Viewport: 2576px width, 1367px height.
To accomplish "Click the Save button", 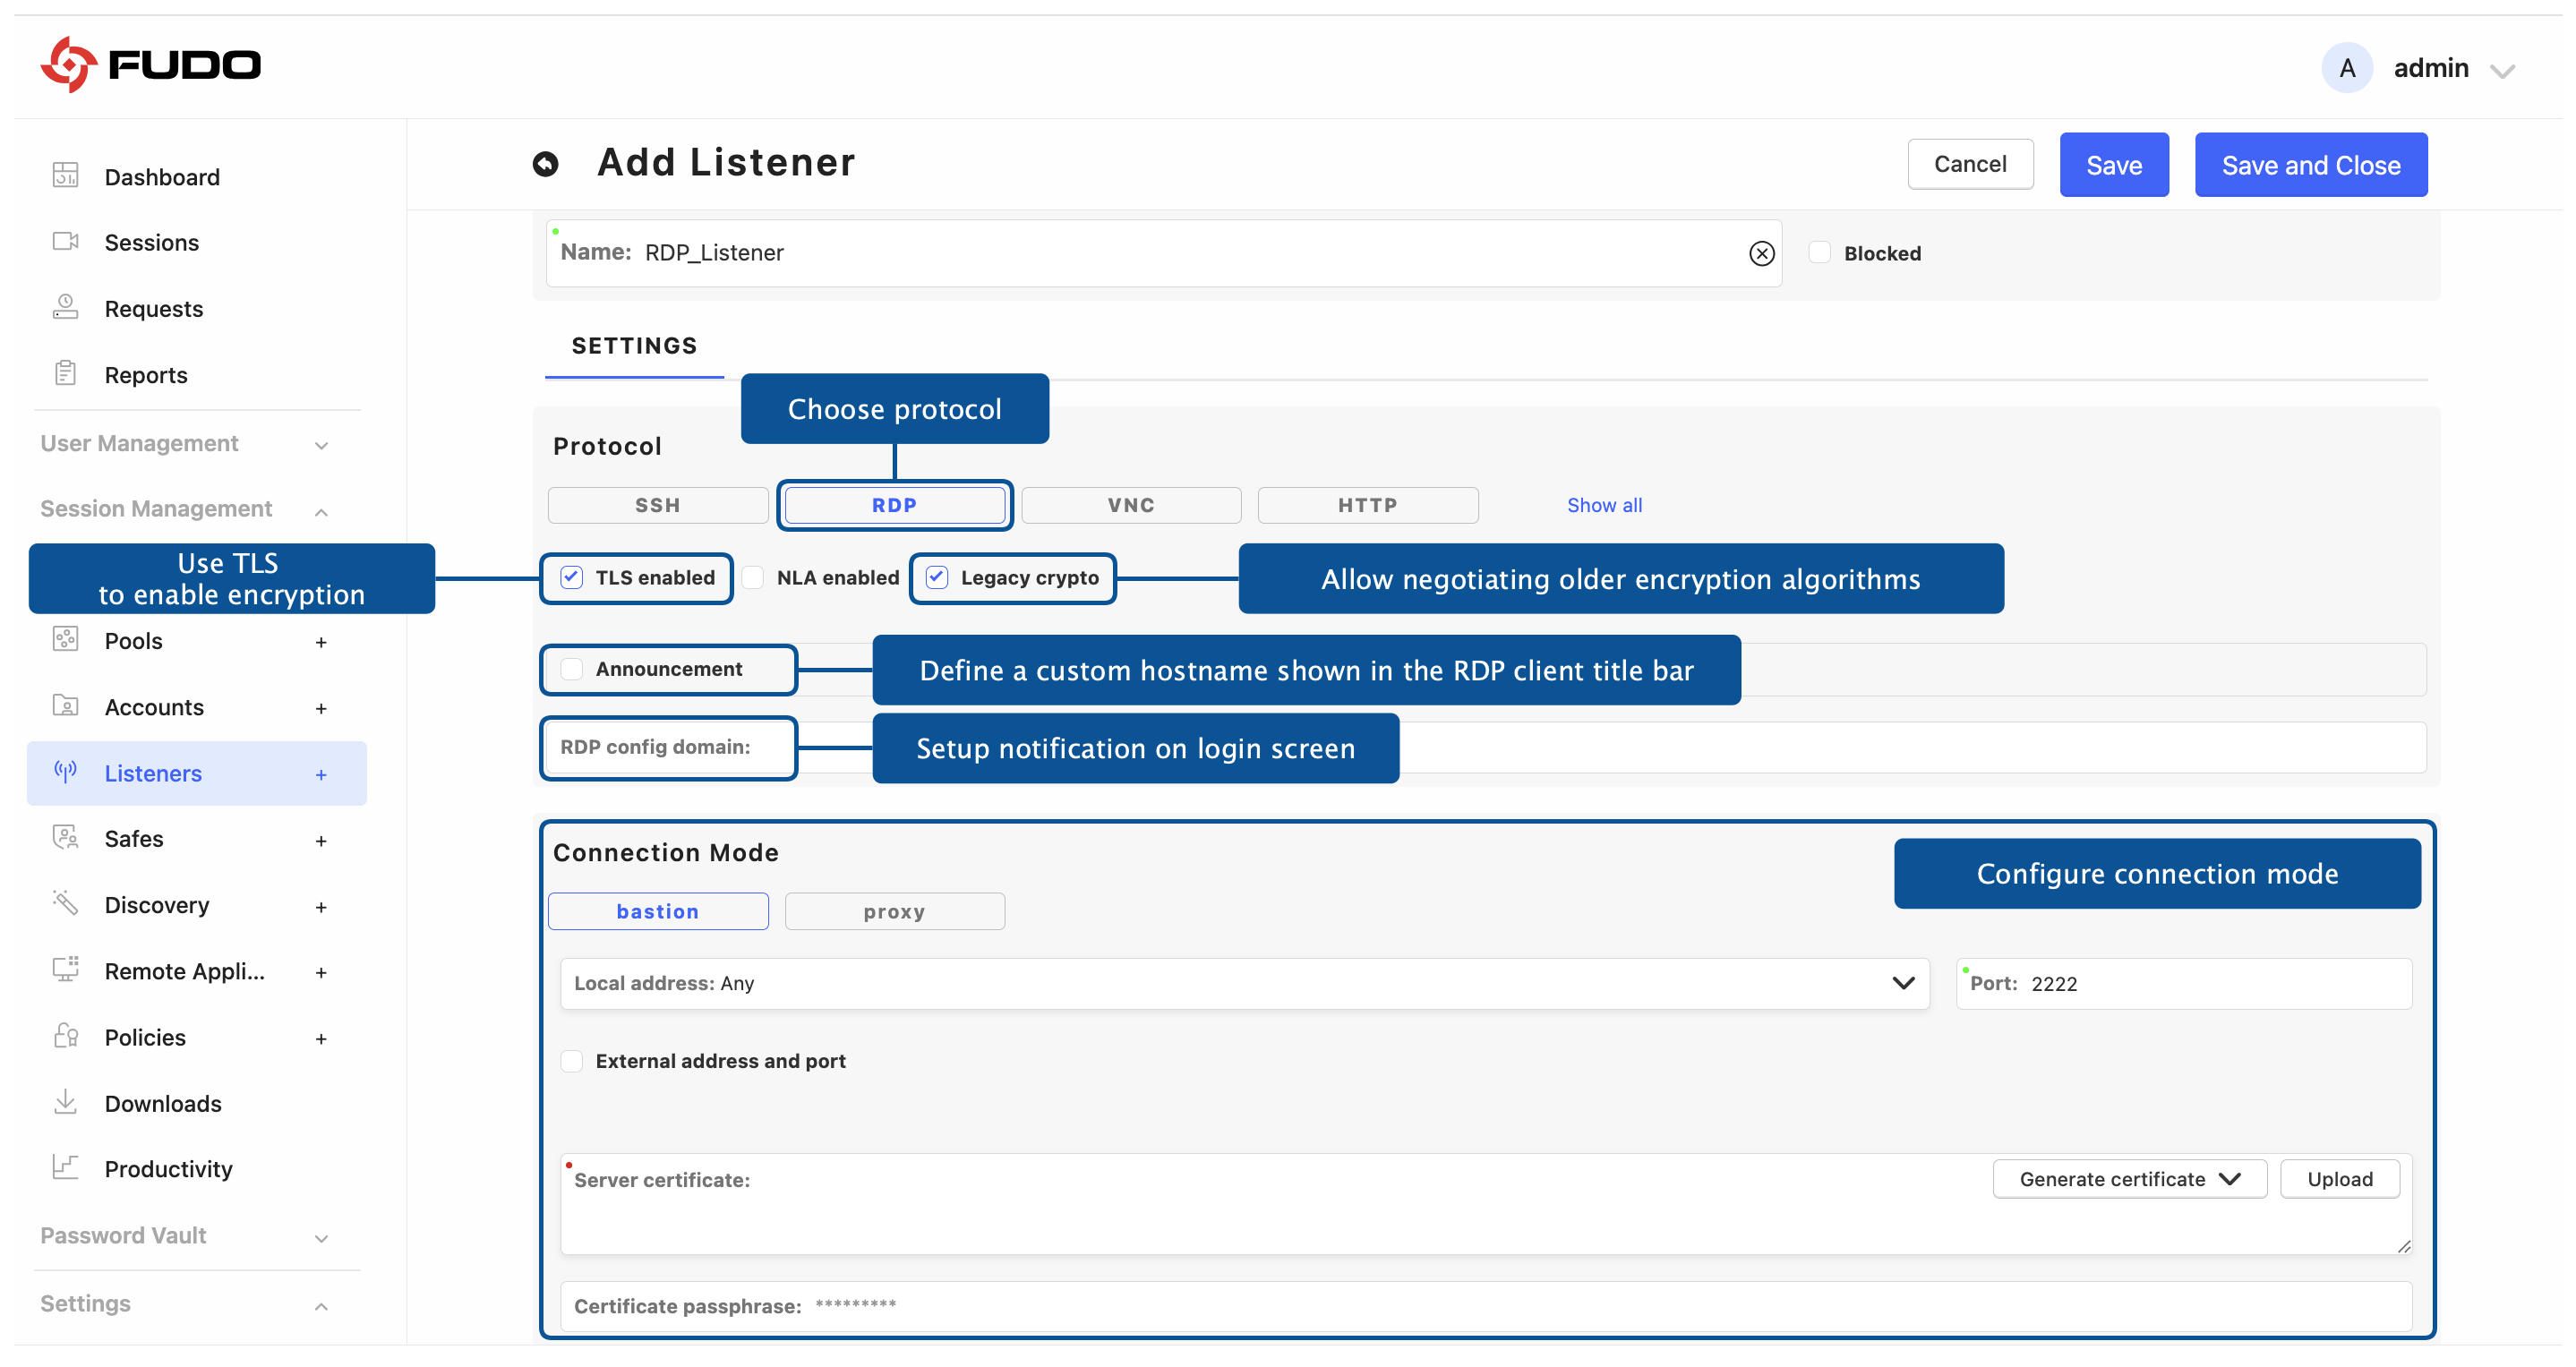I will click(x=2114, y=165).
